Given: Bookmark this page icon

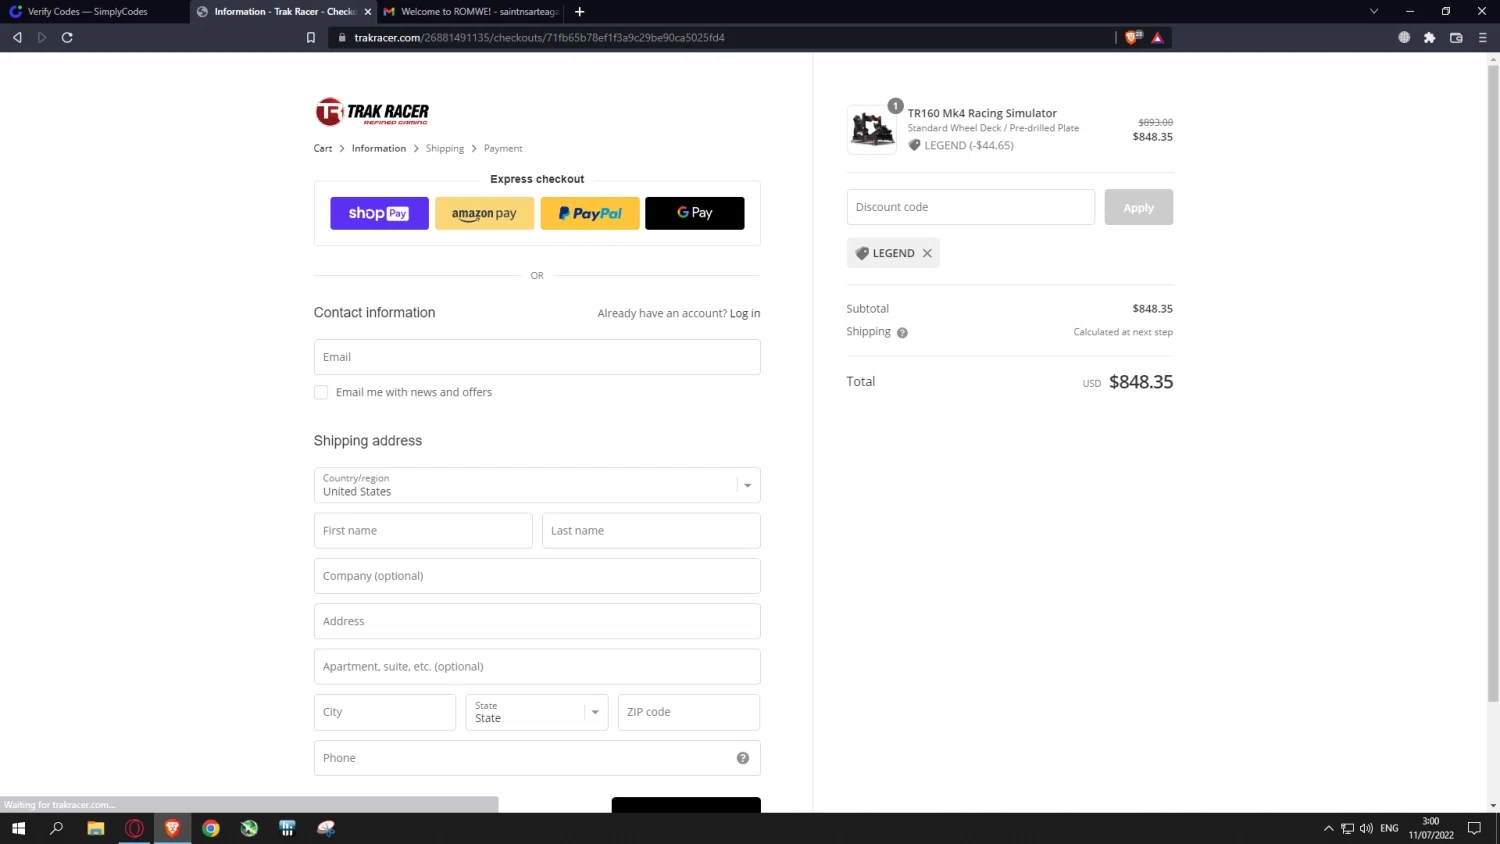Looking at the screenshot, I should pyautogui.click(x=311, y=38).
